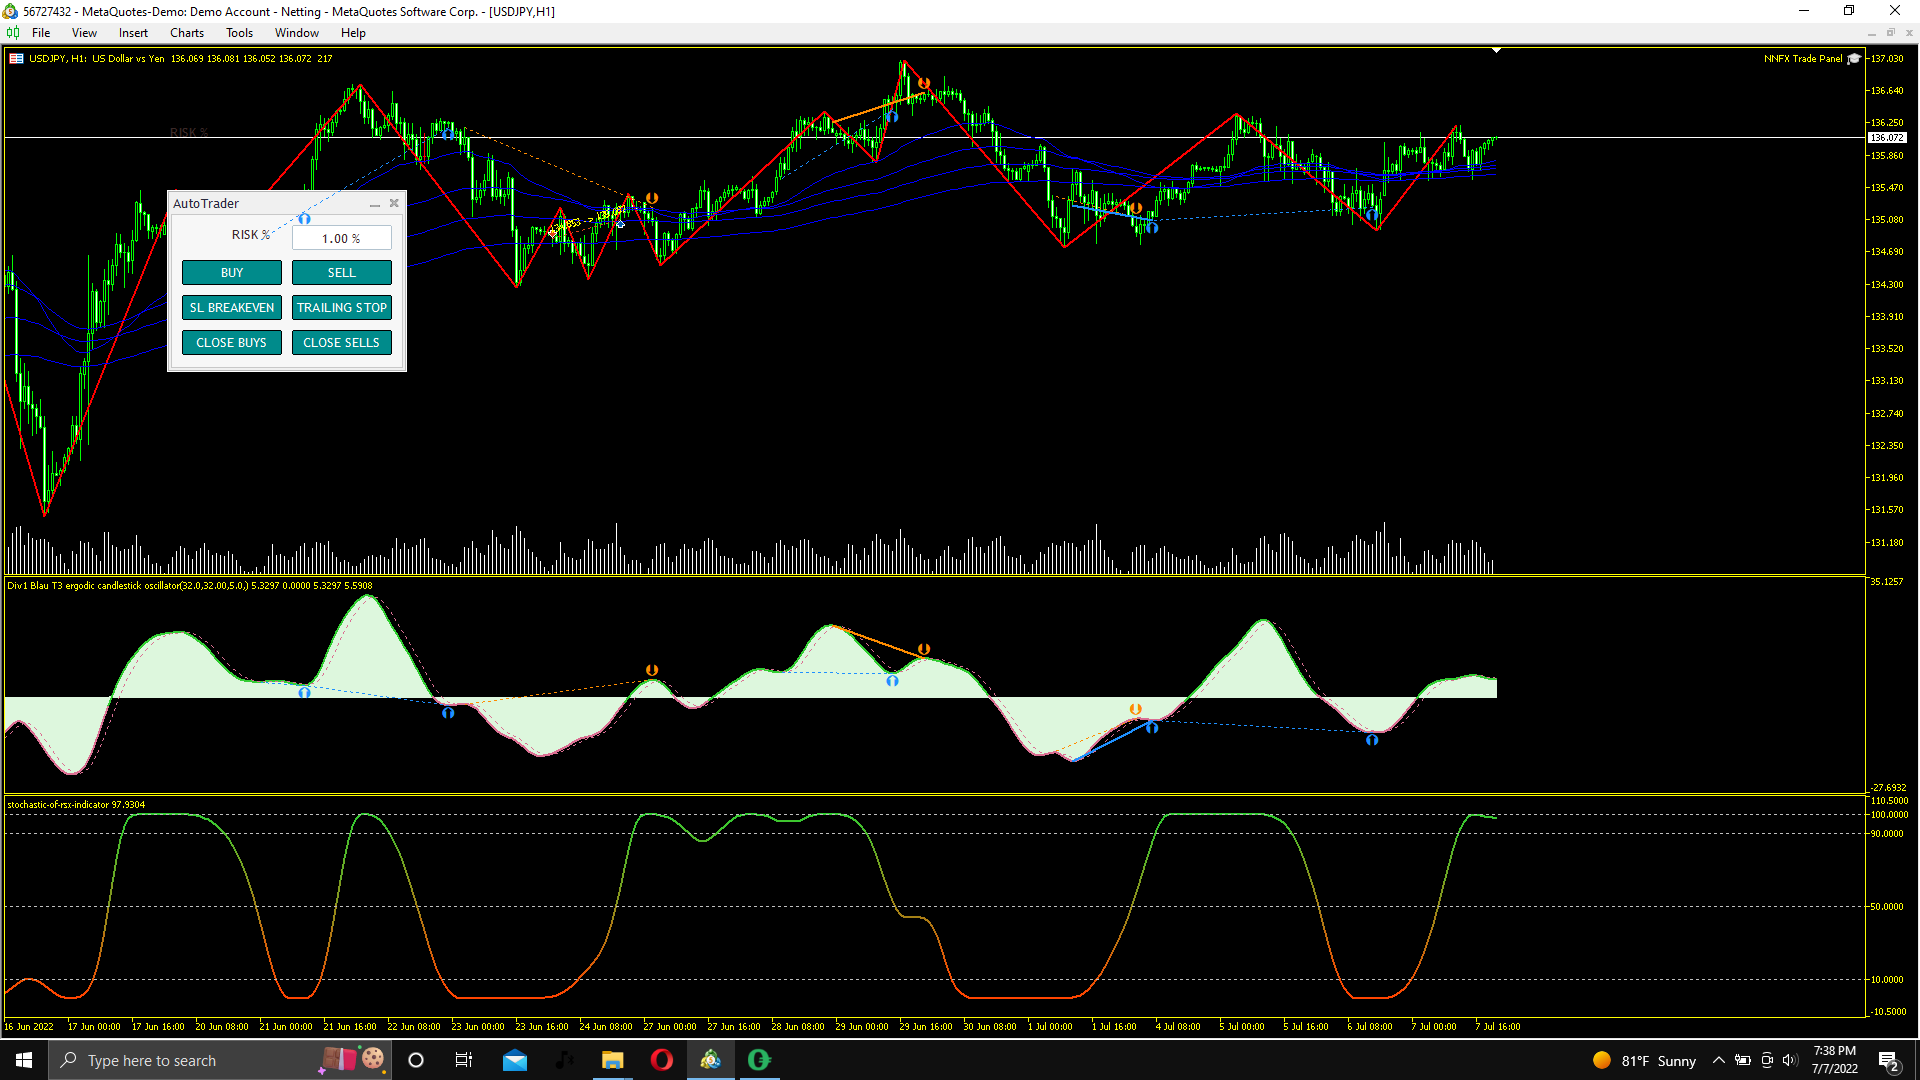Open the Charts menu

pos(187,33)
